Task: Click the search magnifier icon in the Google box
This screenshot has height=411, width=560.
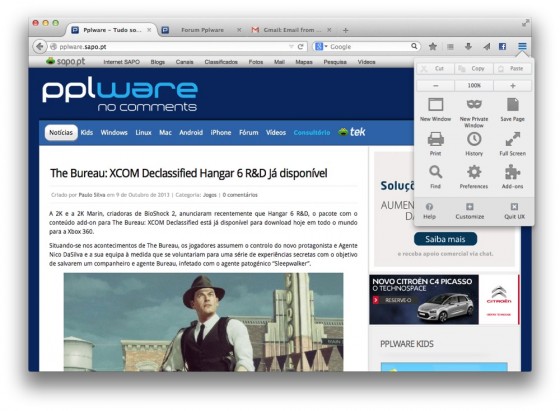Action: tap(414, 46)
